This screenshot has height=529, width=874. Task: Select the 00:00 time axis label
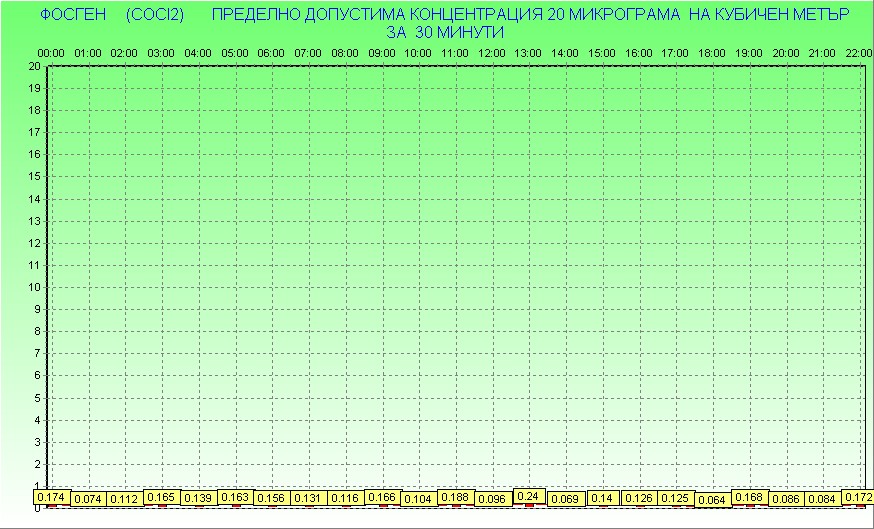51,52
